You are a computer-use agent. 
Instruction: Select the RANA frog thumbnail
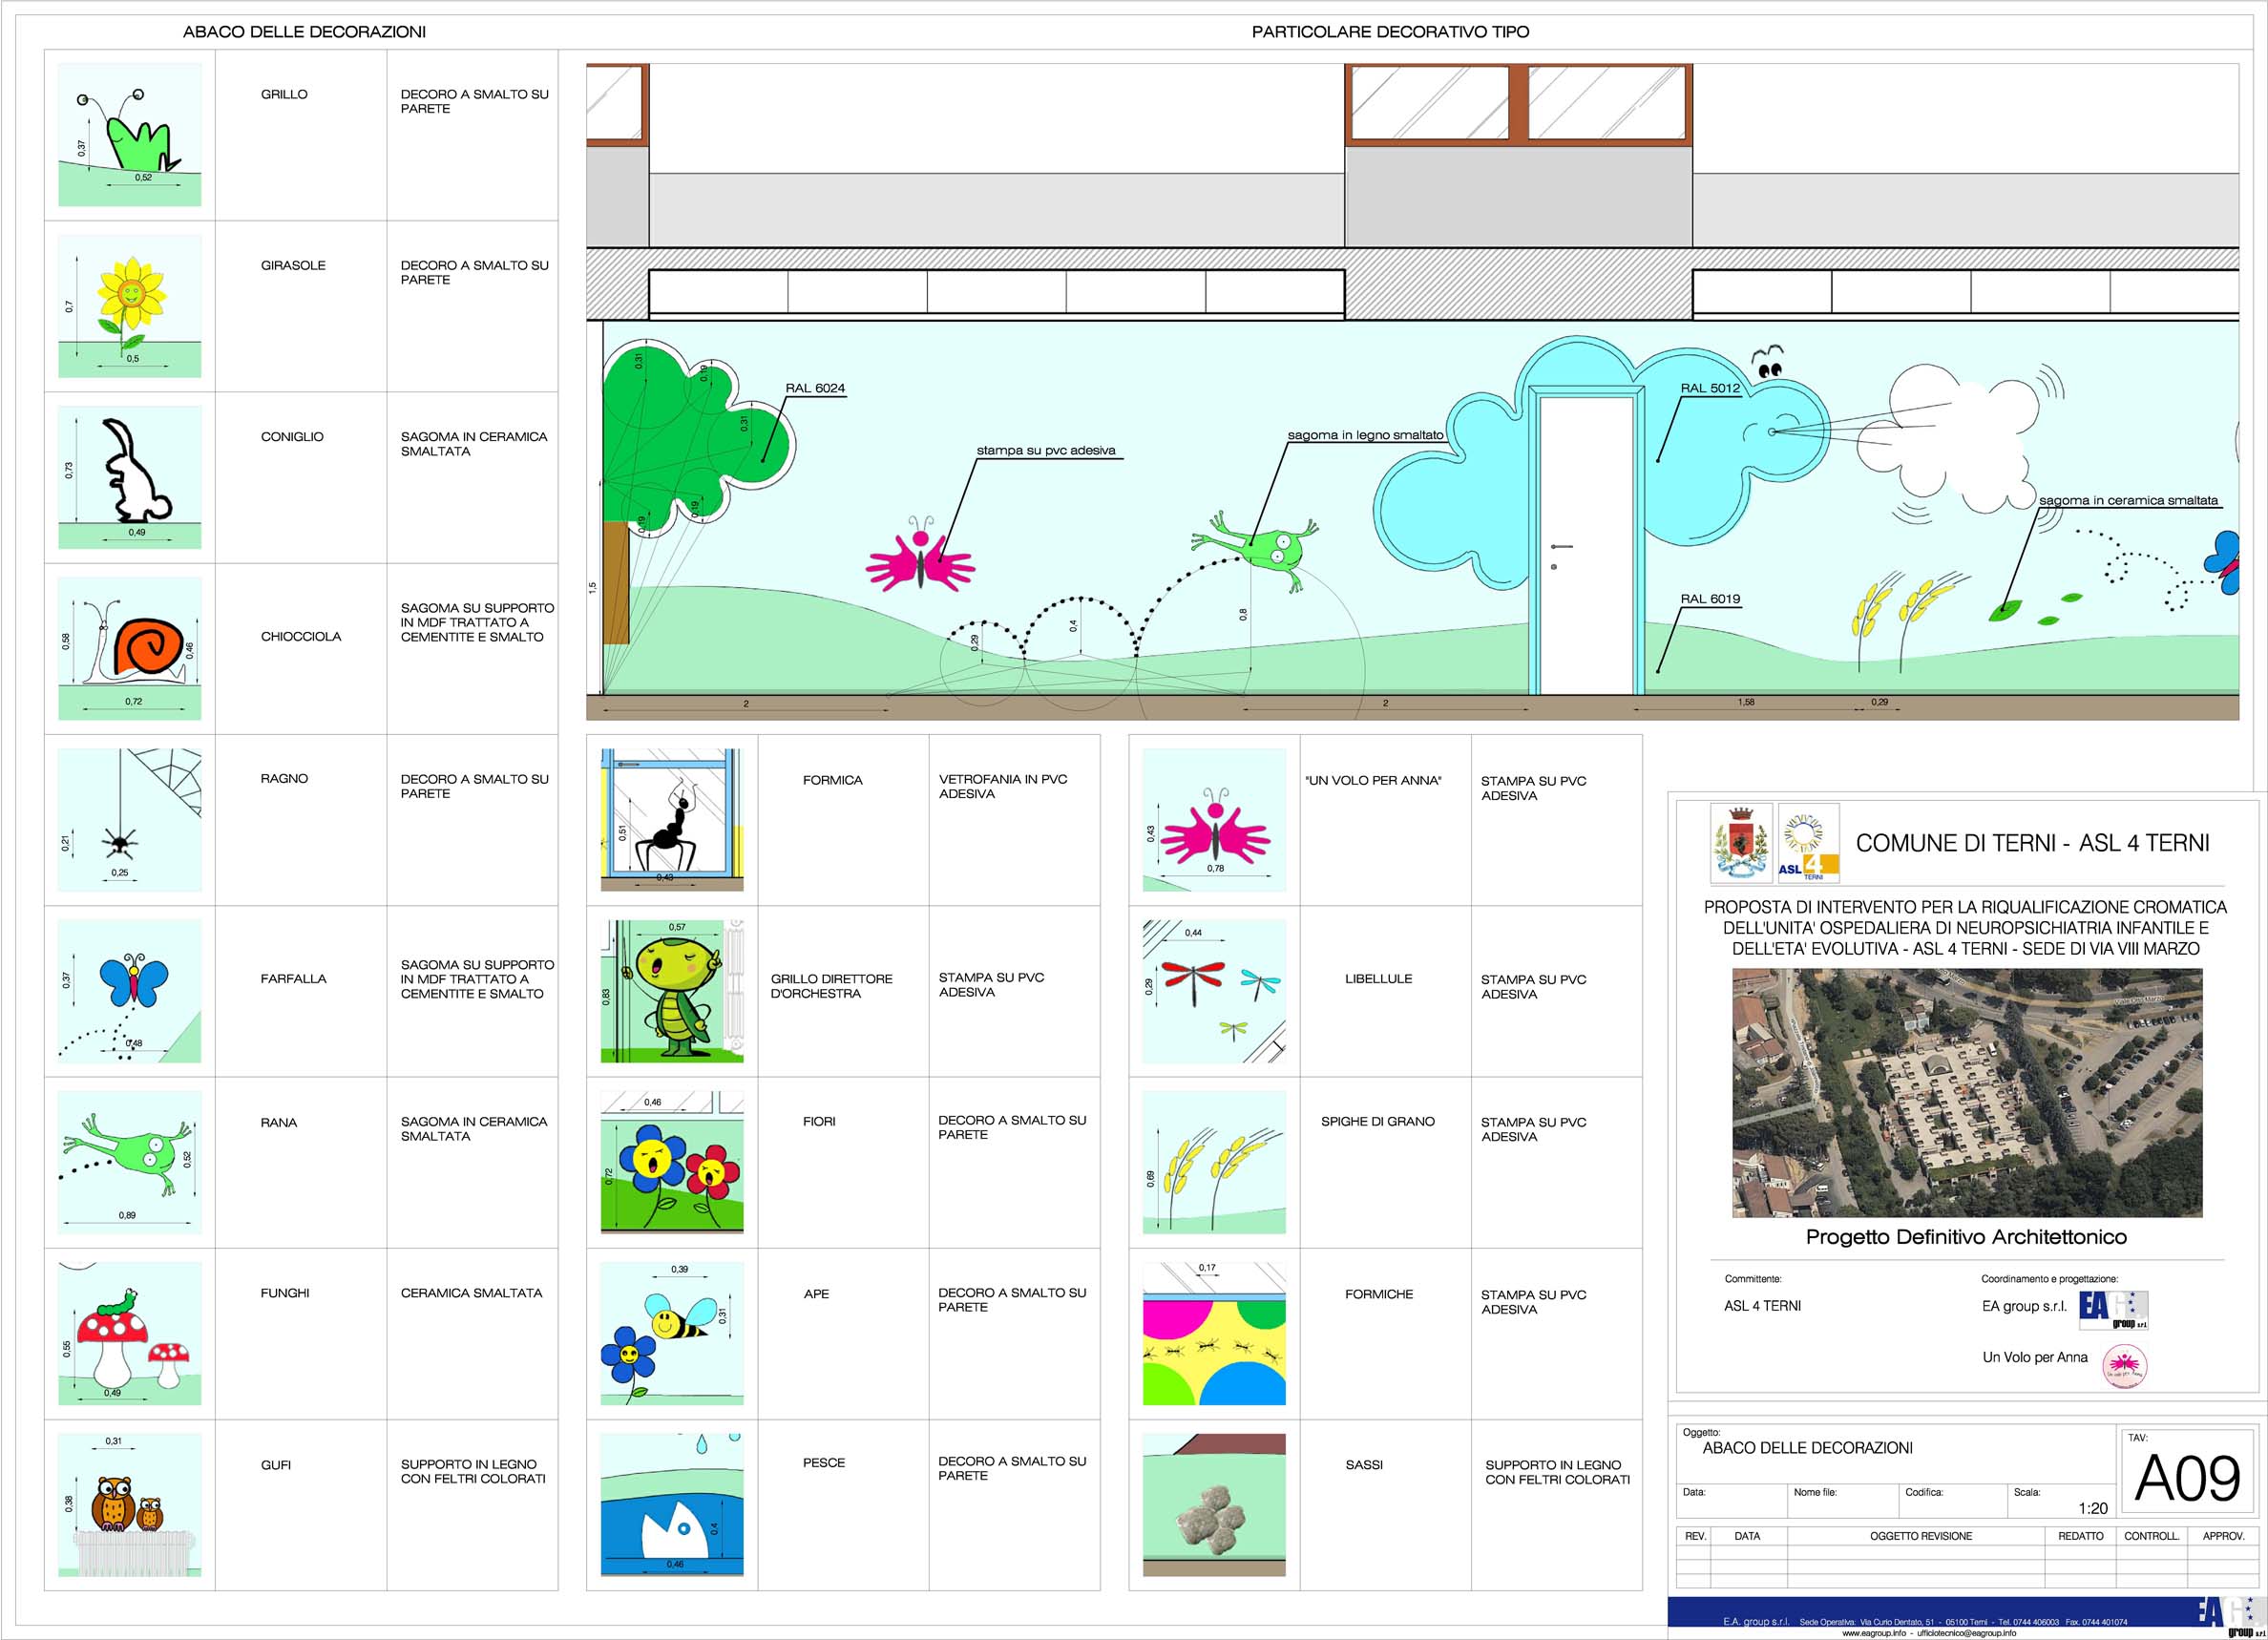(x=130, y=1162)
